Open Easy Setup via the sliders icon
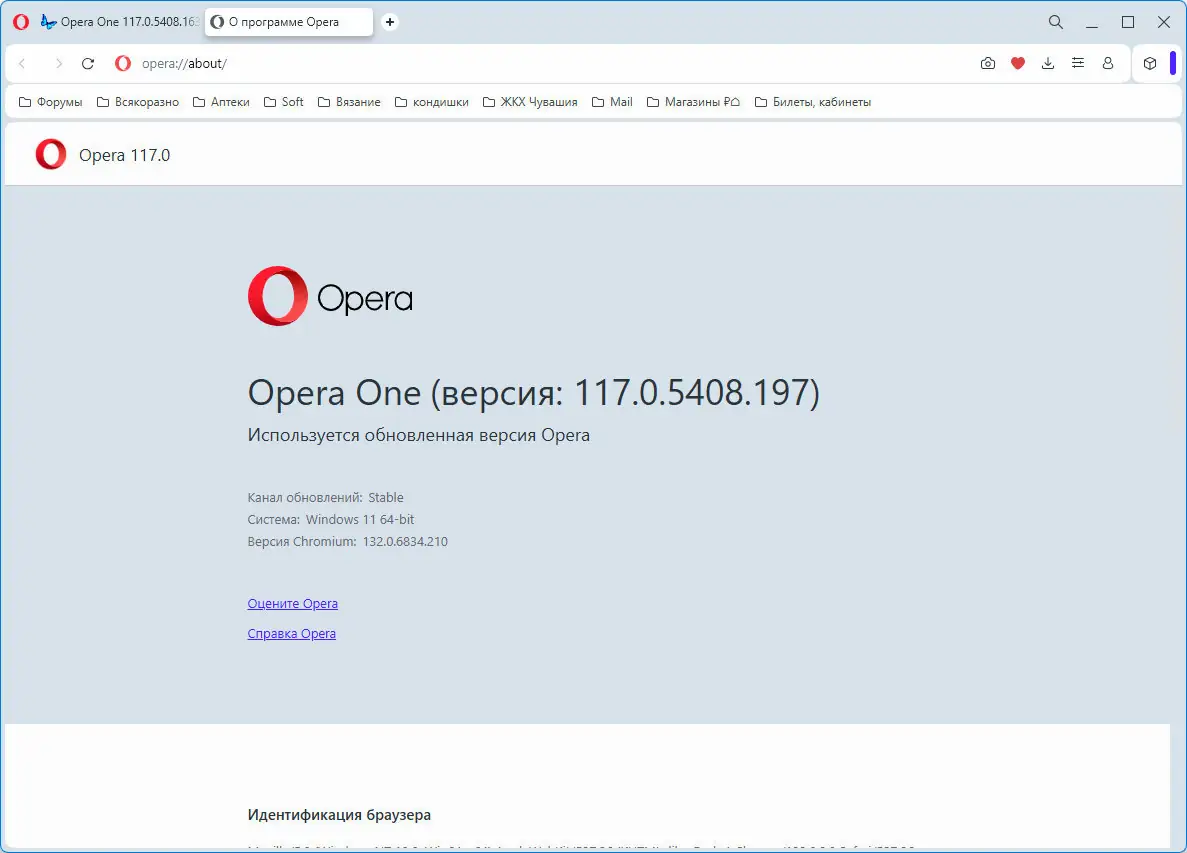 (1078, 63)
